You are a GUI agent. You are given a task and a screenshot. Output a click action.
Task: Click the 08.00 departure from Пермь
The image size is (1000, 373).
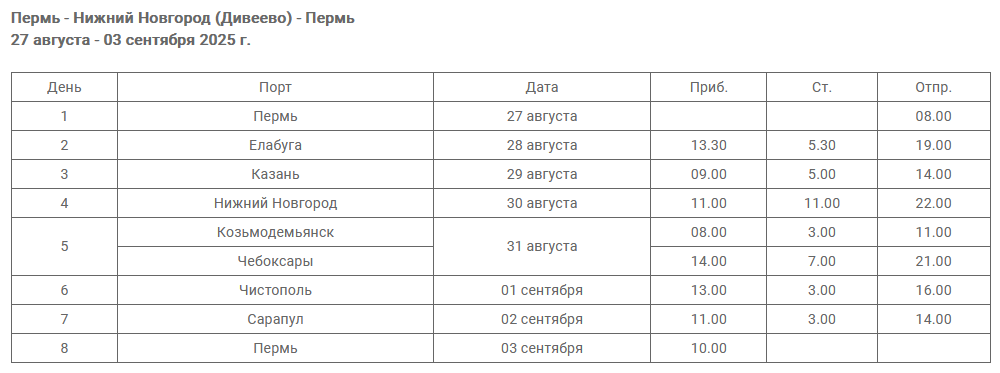(x=934, y=116)
